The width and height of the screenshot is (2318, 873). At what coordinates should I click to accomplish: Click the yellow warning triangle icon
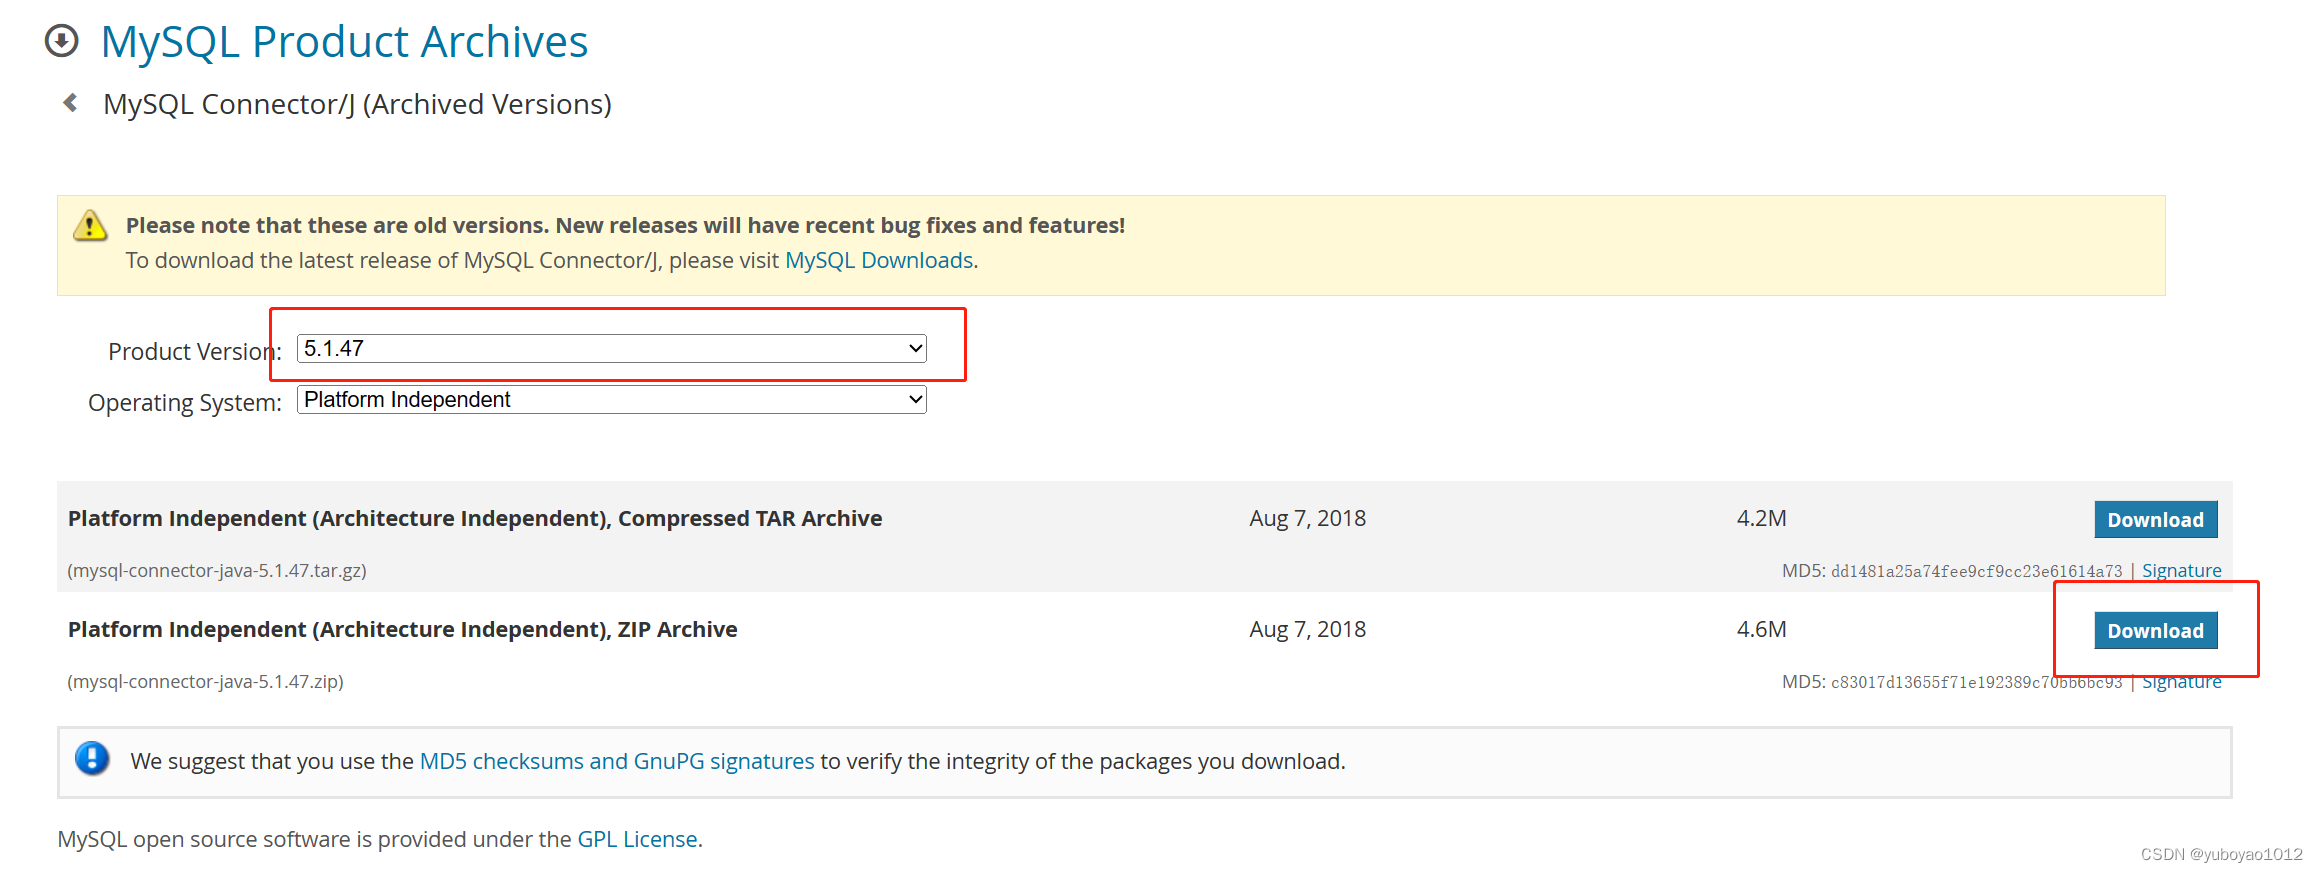click(x=90, y=225)
